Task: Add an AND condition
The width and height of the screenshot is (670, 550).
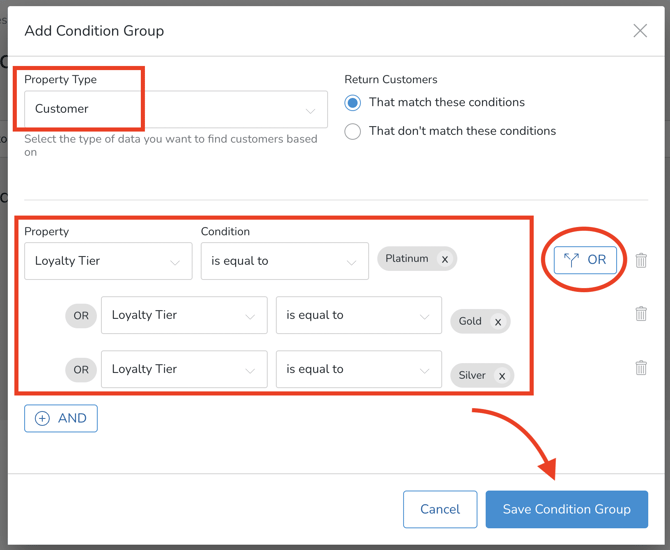Action: tap(61, 418)
